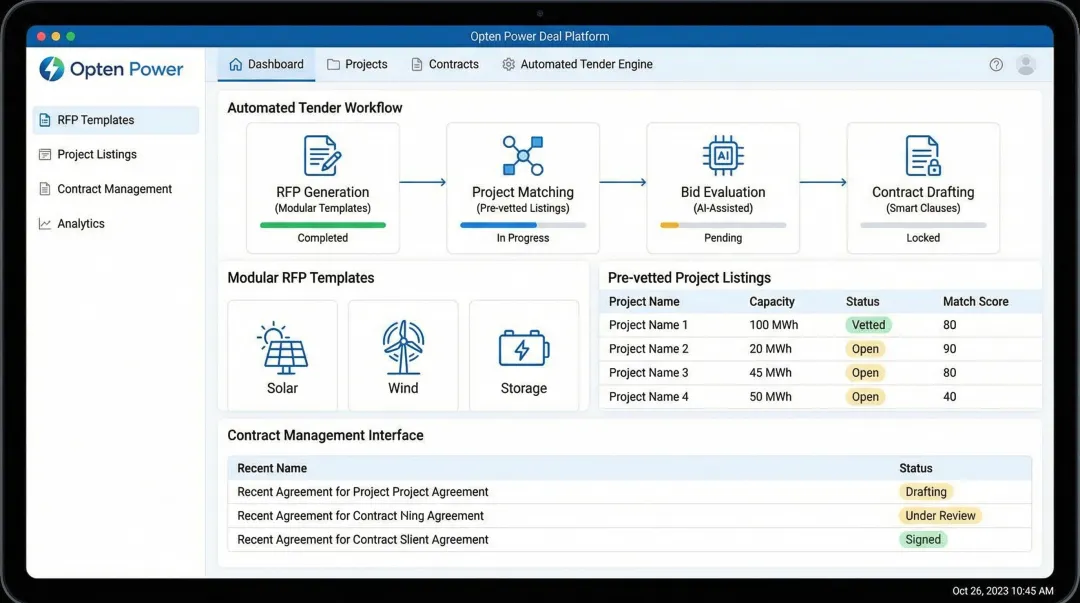
Task: Open the help icon in the toolbar
Action: (996, 64)
